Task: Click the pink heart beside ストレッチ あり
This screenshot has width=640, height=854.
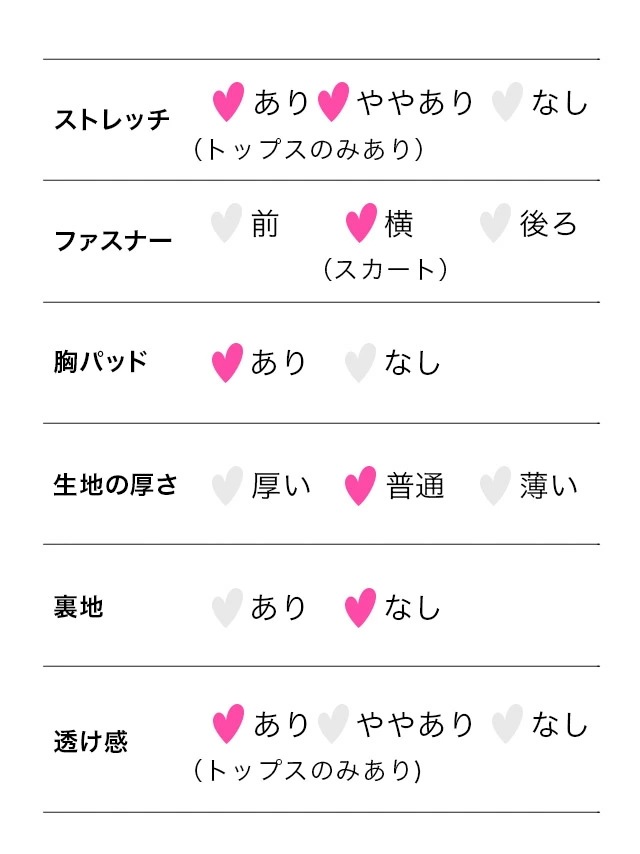Action: 228,101
